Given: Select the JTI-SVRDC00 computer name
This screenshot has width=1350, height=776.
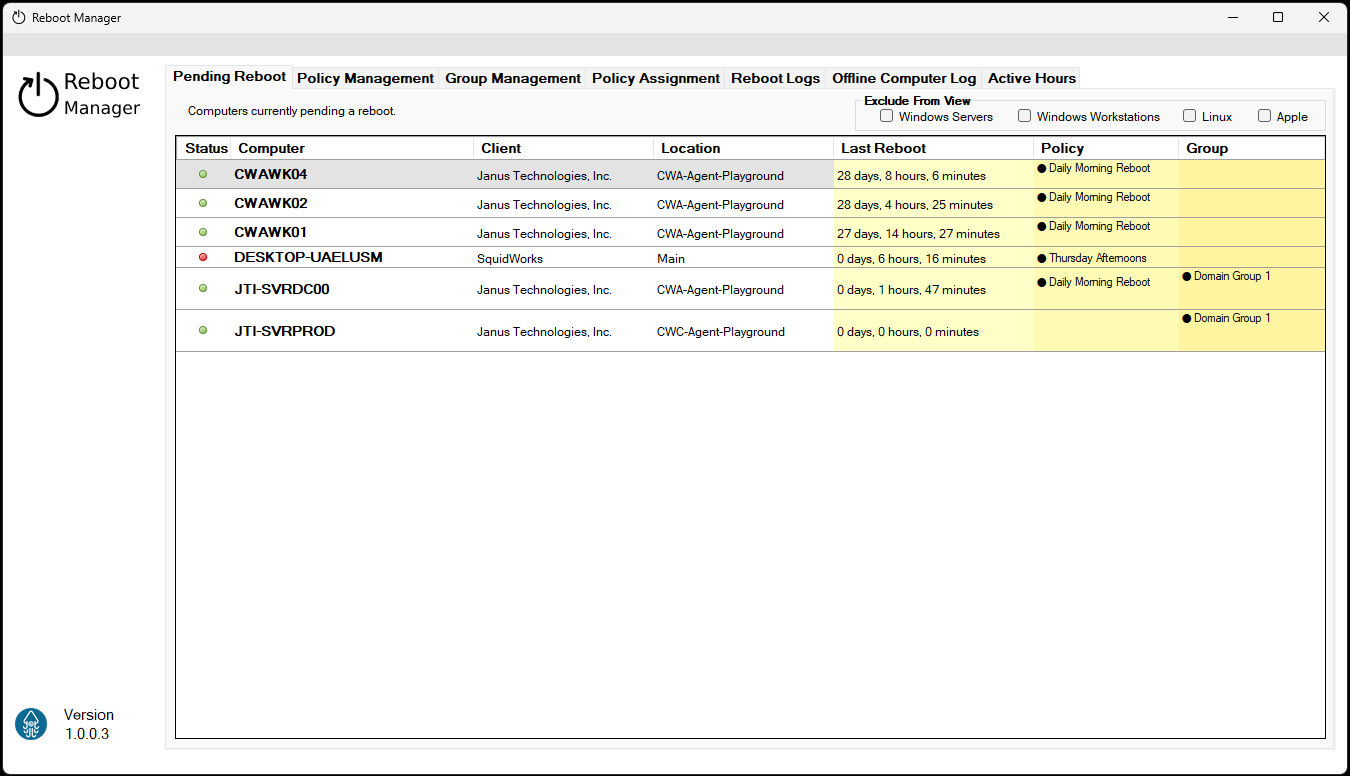Looking at the screenshot, I should pyautogui.click(x=282, y=289).
